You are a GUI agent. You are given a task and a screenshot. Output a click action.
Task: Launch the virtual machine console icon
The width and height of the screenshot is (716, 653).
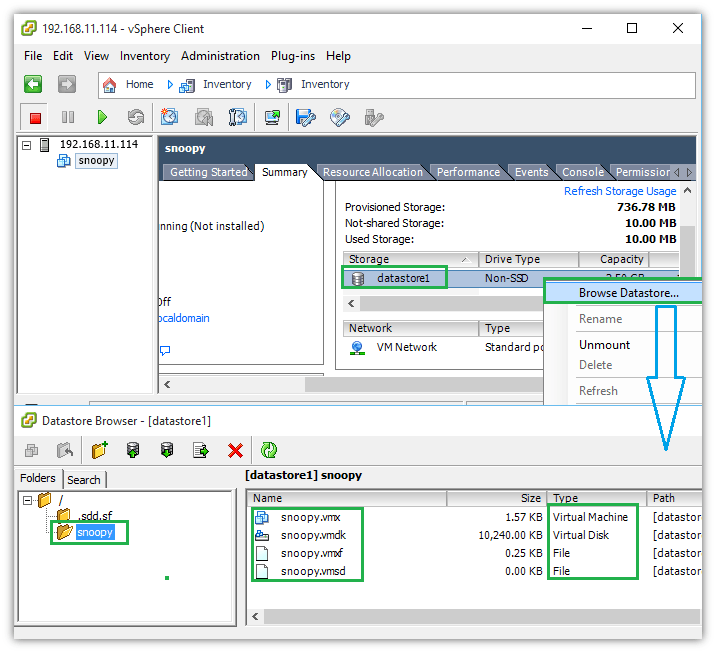tap(272, 117)
